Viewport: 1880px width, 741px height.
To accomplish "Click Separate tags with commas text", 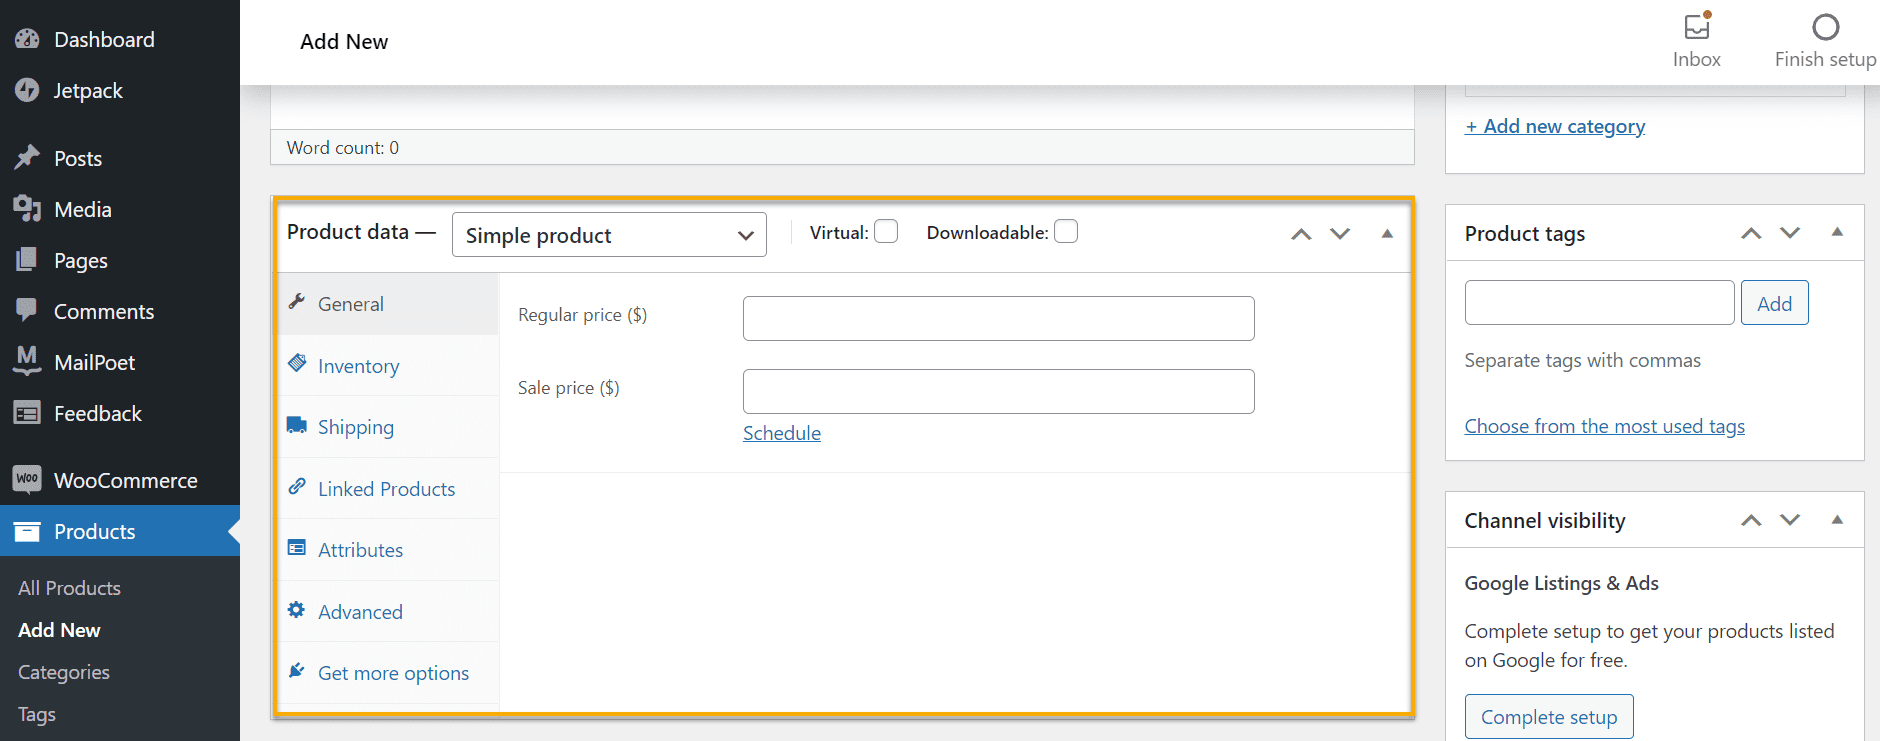I will pyautogui.click(x=1583, y=360).
